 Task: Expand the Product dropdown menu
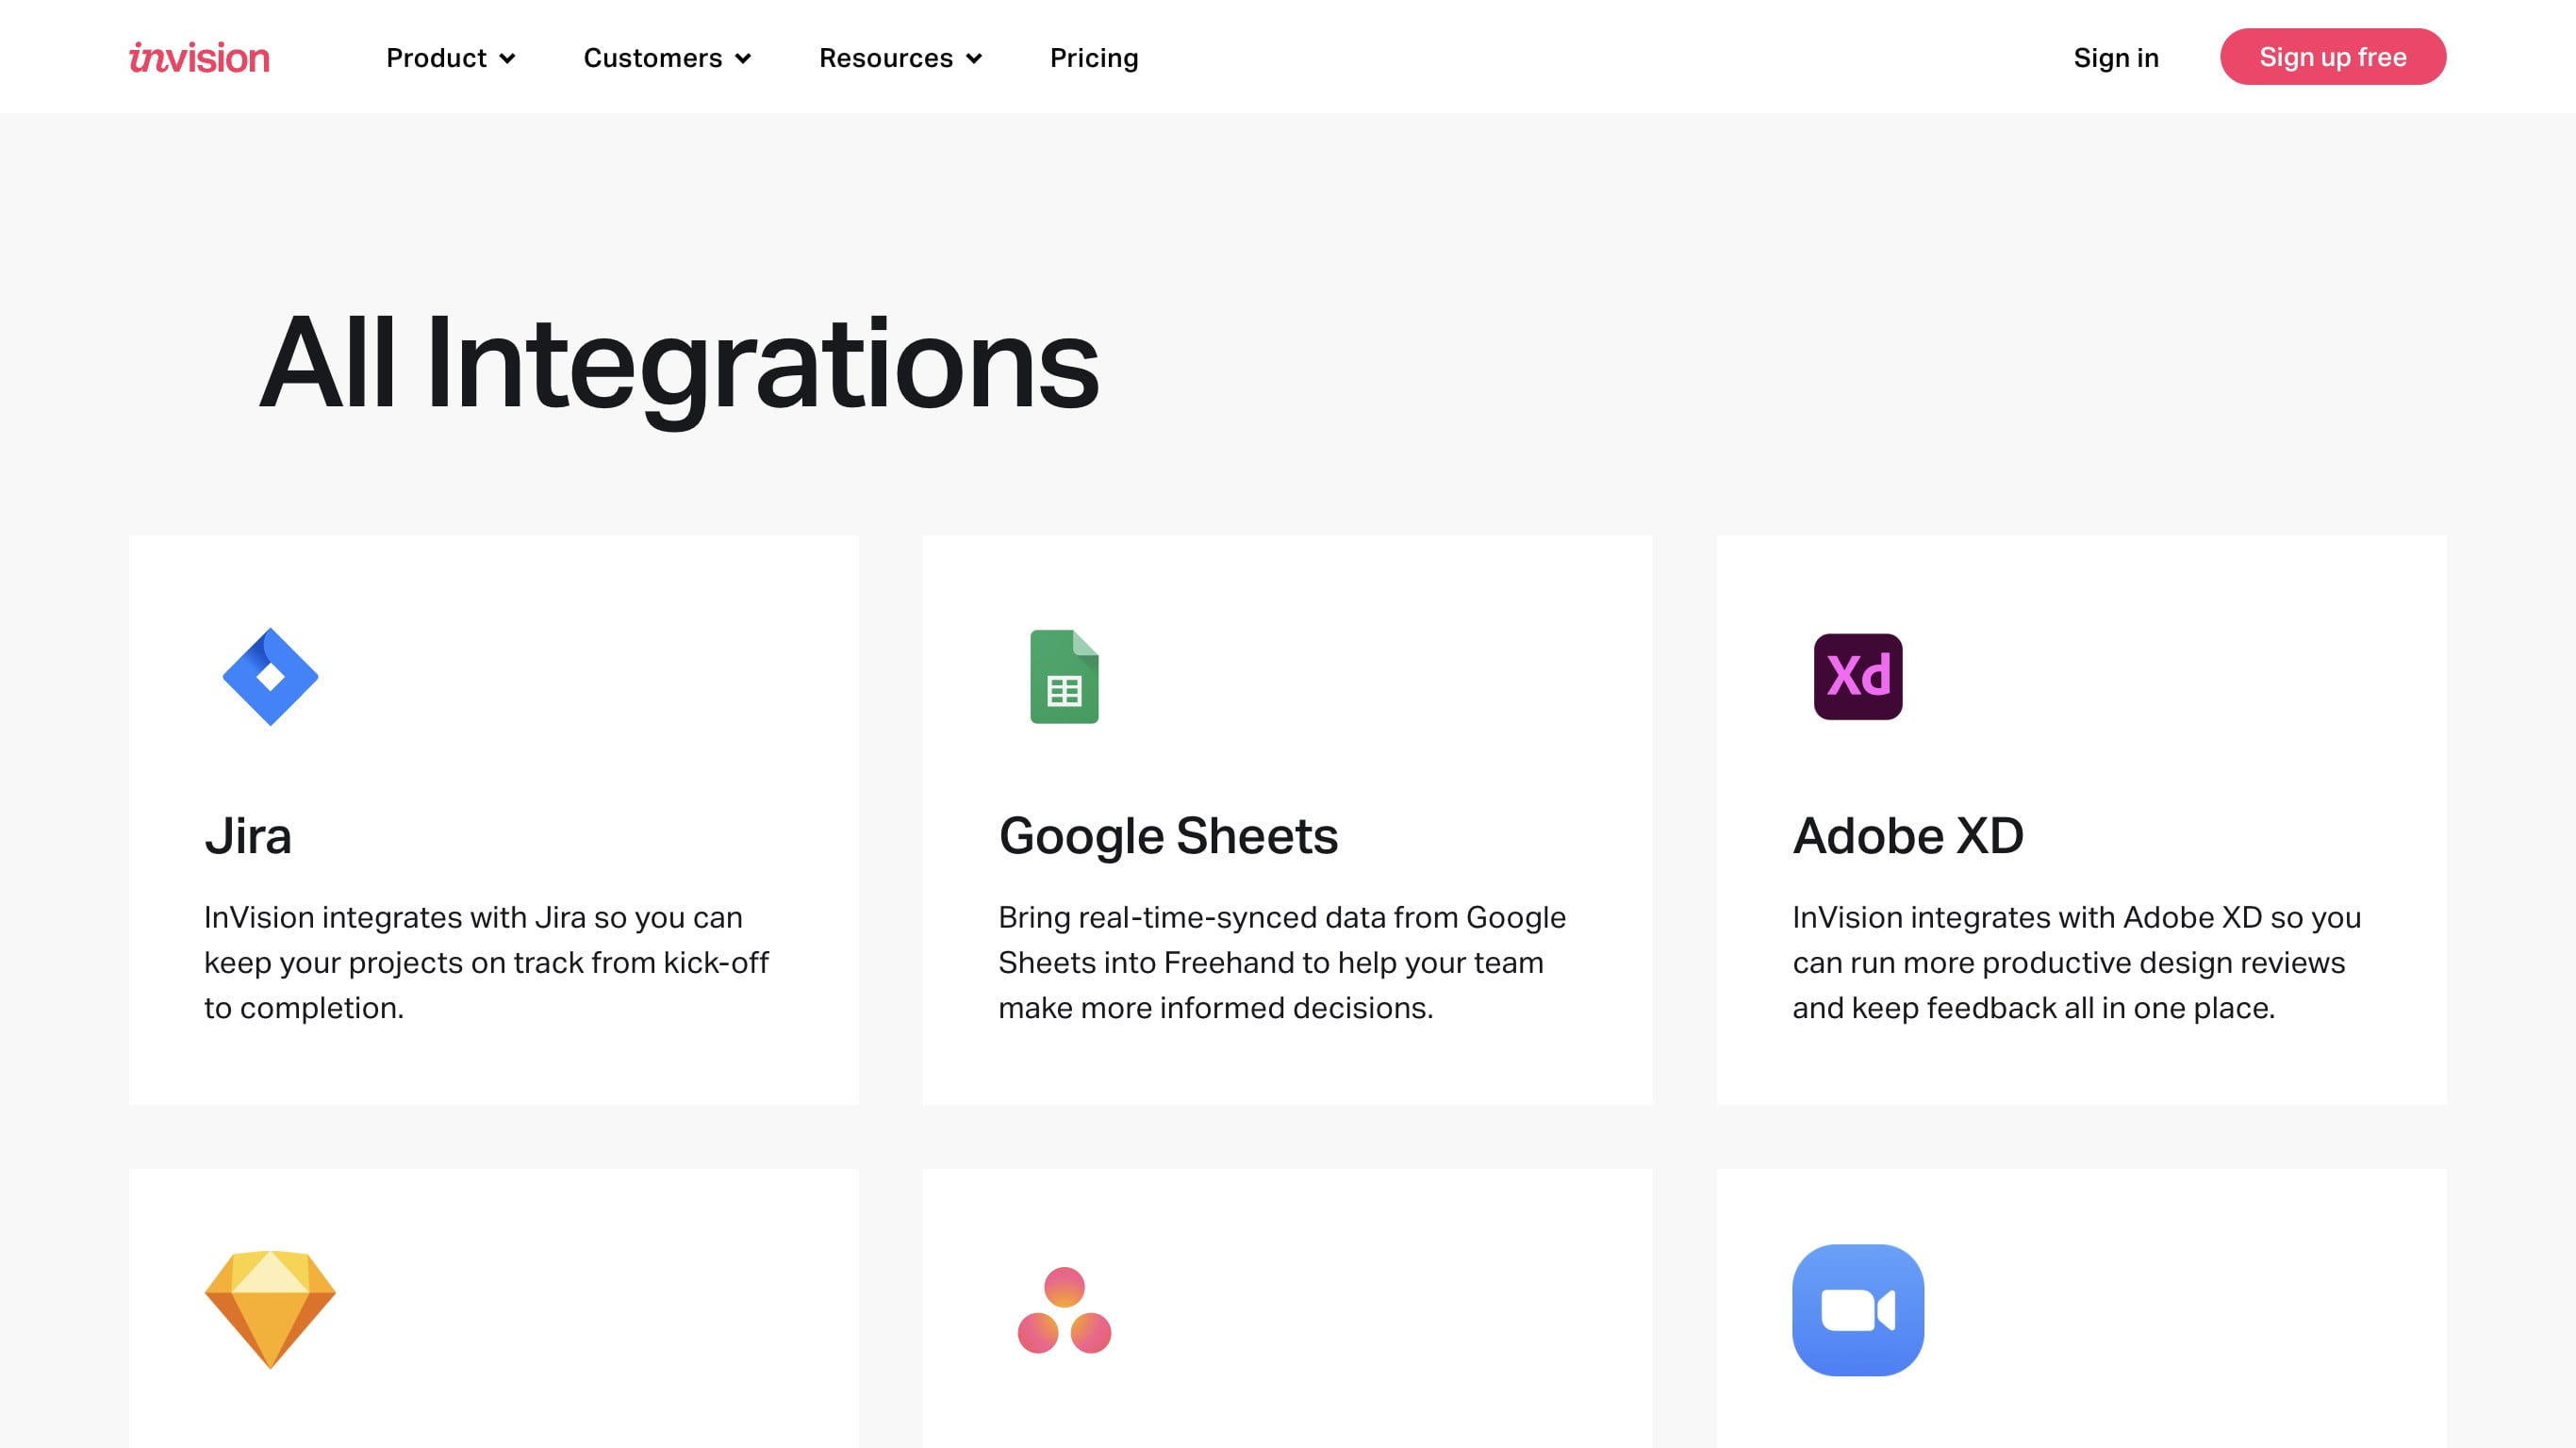click(451, 58)
